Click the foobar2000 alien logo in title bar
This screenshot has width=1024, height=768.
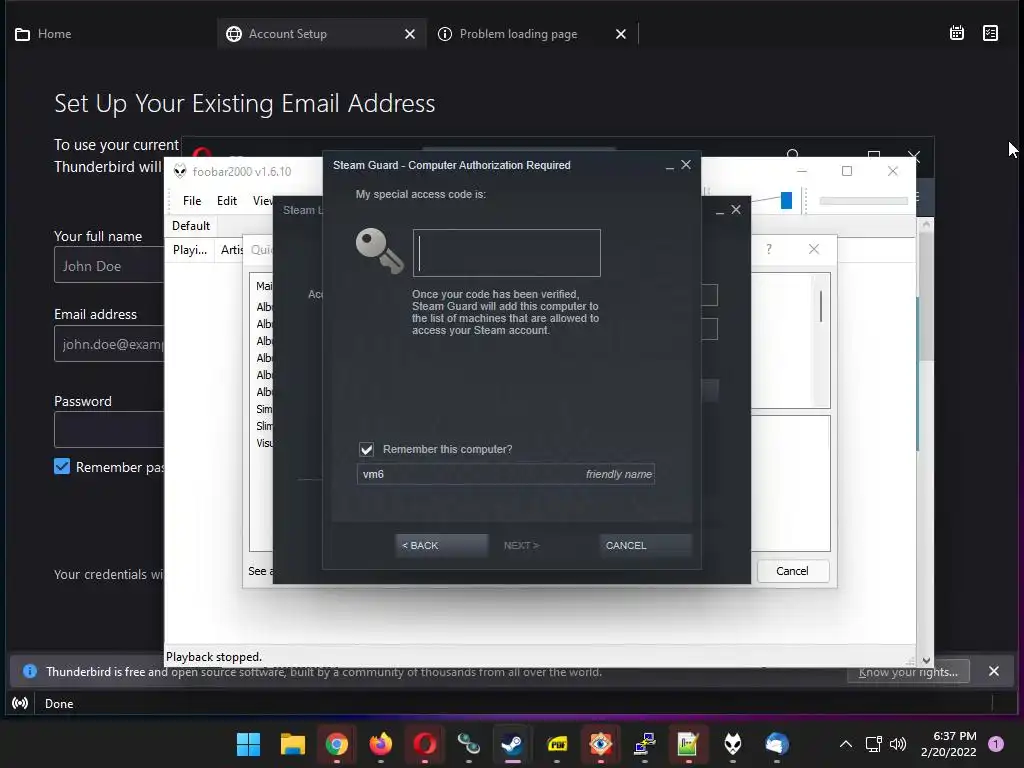[x=180, y=172]
